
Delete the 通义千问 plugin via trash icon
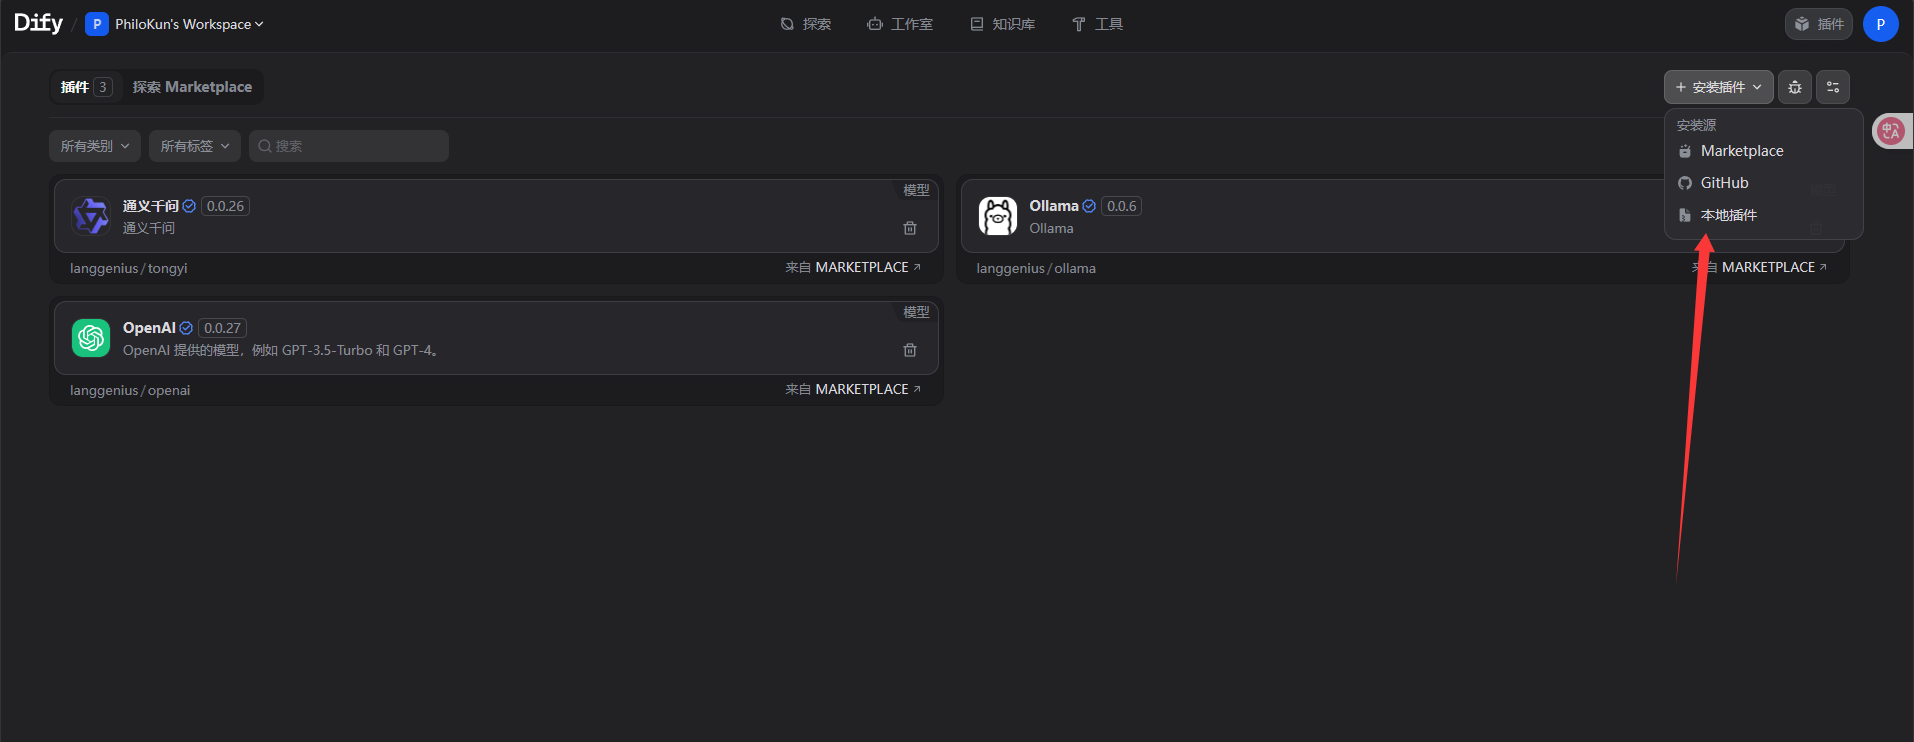910,228
